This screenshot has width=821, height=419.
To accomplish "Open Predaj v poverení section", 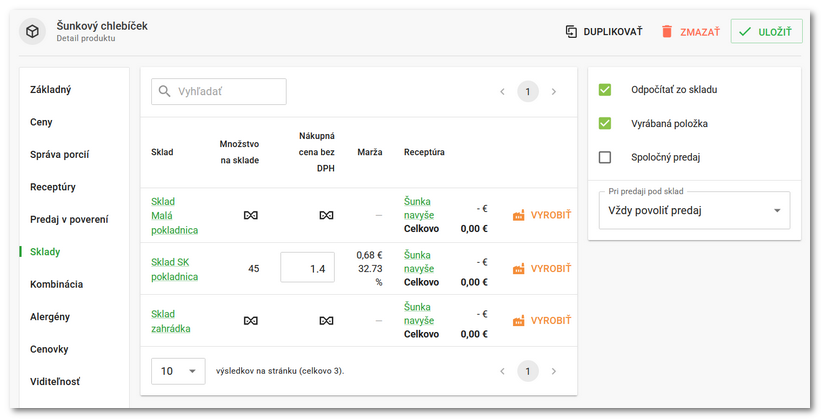I will click(x=69, y=219).
